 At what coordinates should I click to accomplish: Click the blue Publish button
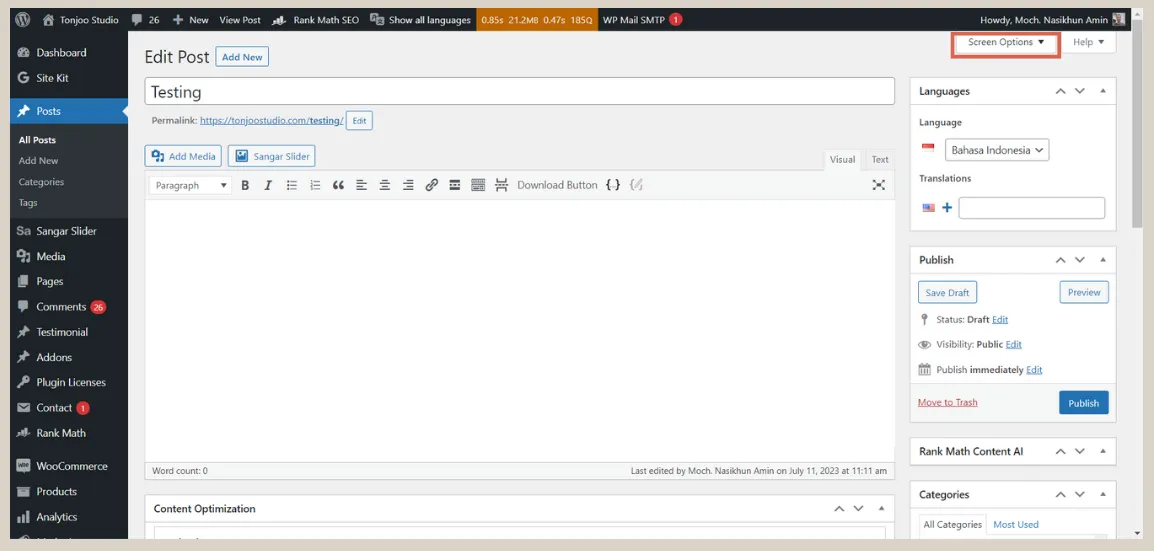point(1083,403)
